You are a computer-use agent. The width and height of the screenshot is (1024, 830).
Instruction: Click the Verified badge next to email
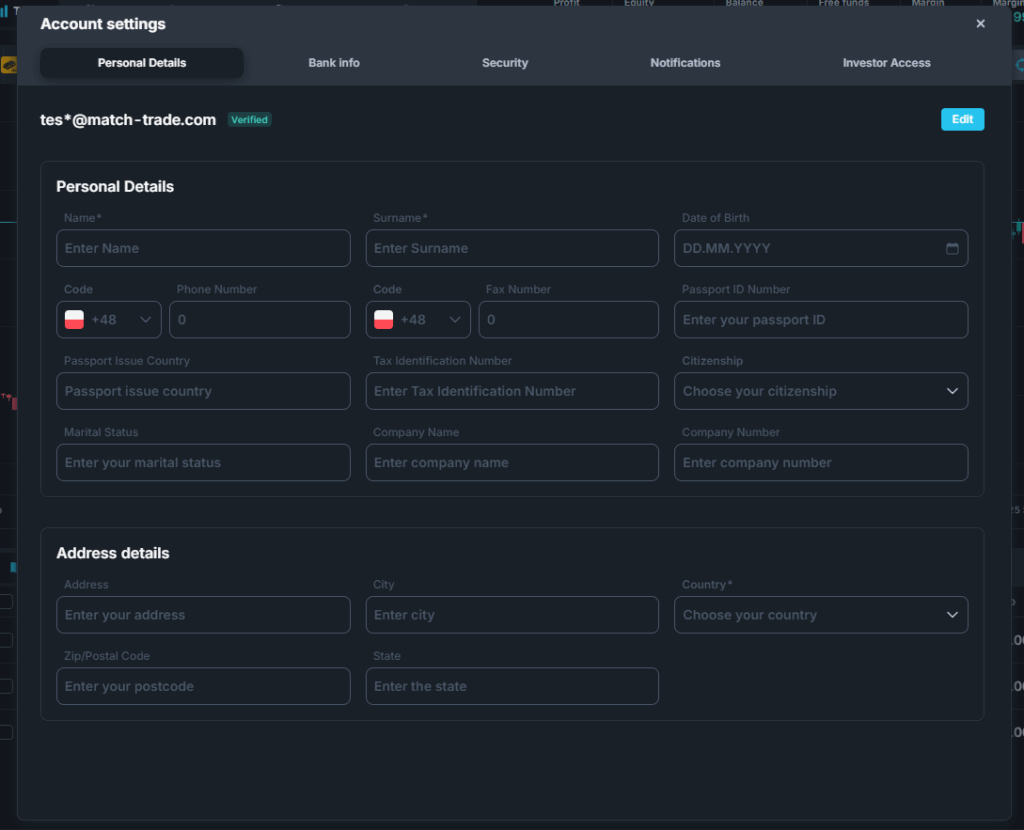(x=249, y=120)
